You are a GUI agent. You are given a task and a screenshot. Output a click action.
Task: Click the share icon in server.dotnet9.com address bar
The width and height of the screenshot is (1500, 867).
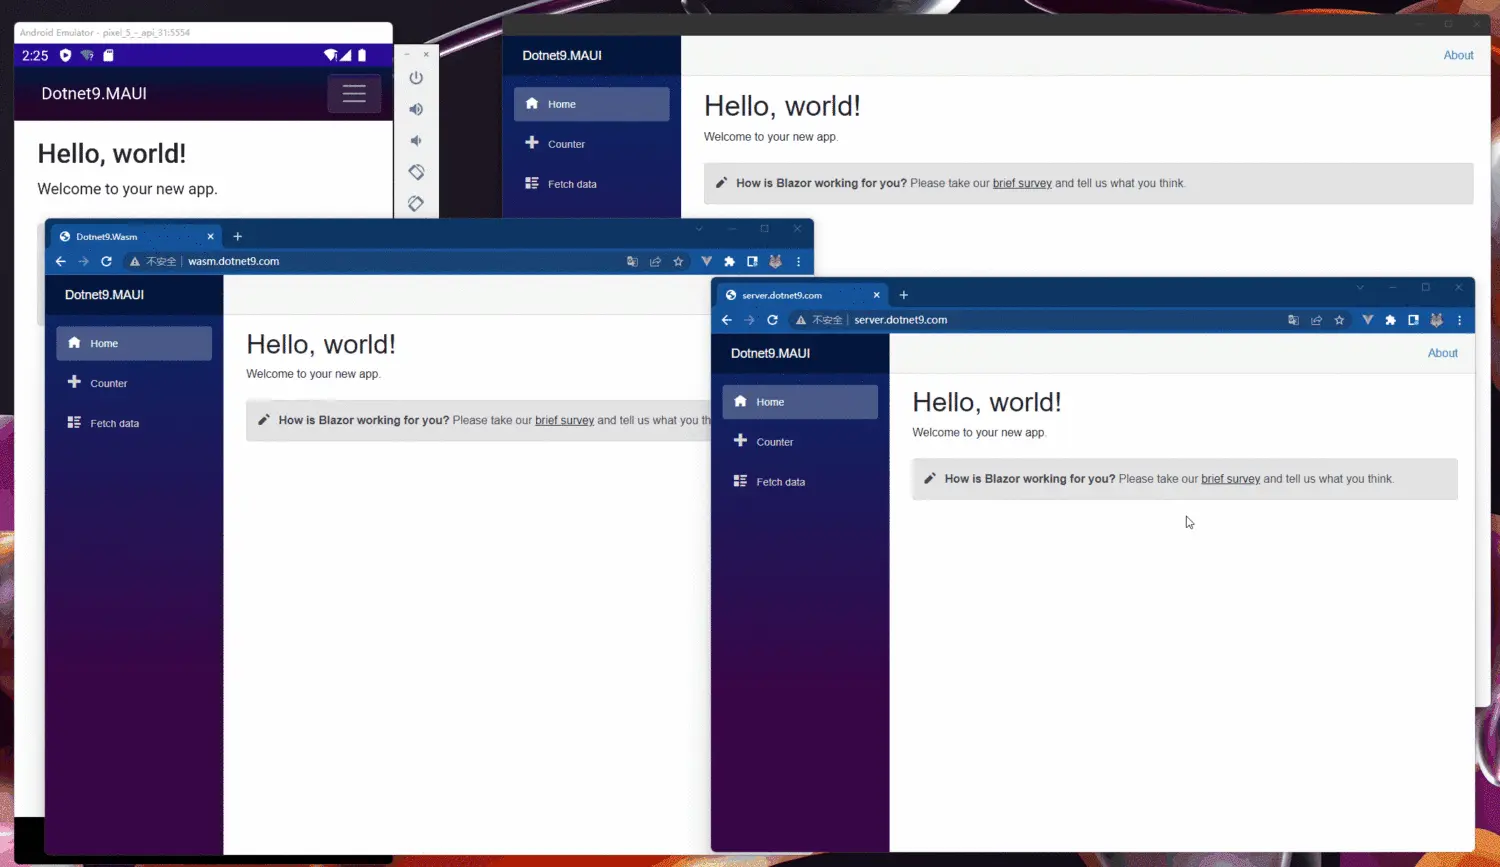1316,320
